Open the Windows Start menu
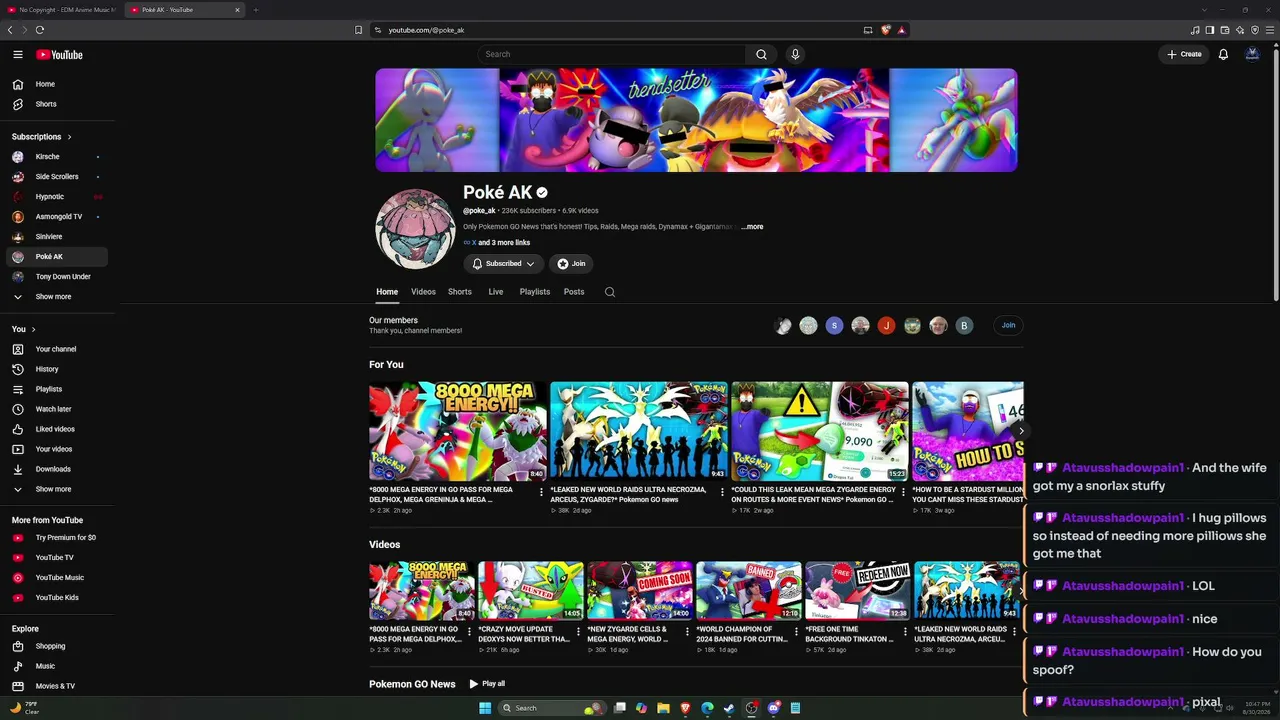The width and height of the screenshot is (1280, 720). pos(485,708)
